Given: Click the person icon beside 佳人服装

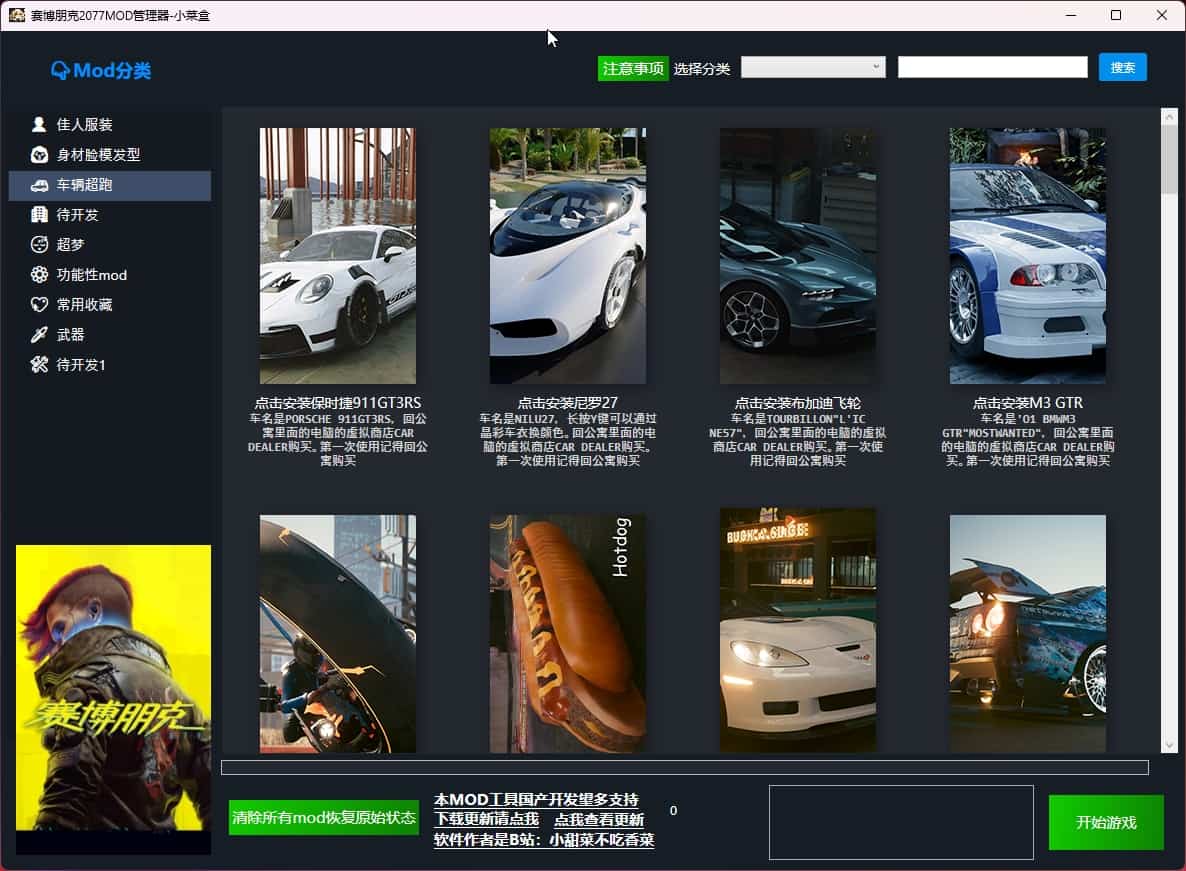Looking at the screenshot, I should [x=39, y=125].
